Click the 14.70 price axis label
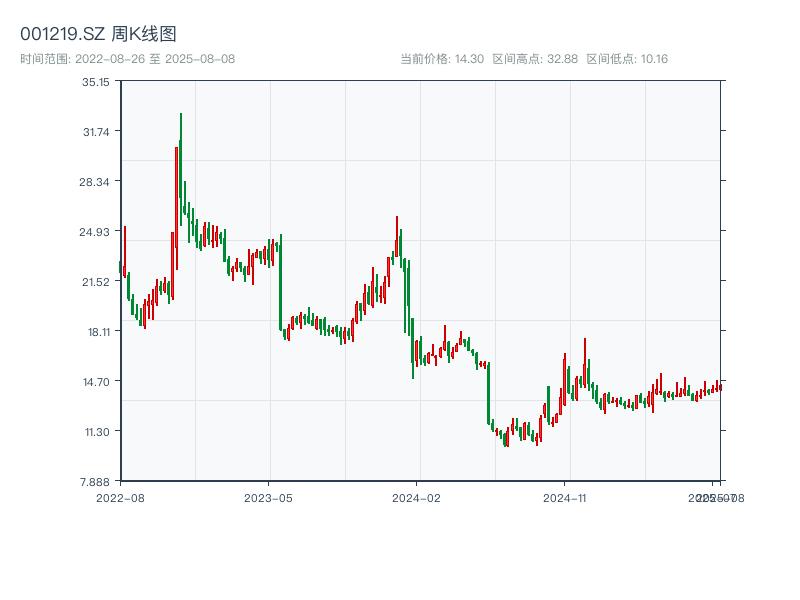This screenshot has height=600, width=800. tap(96, 382)
